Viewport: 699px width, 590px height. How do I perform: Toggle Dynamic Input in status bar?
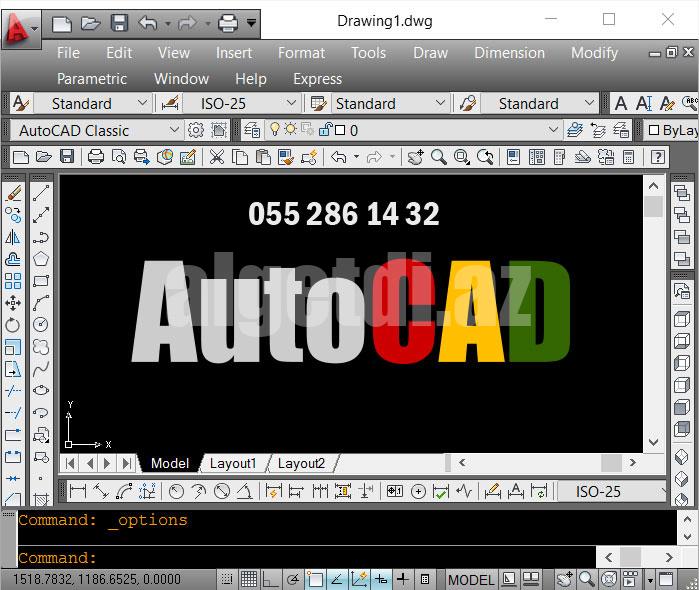coord(381,579)
